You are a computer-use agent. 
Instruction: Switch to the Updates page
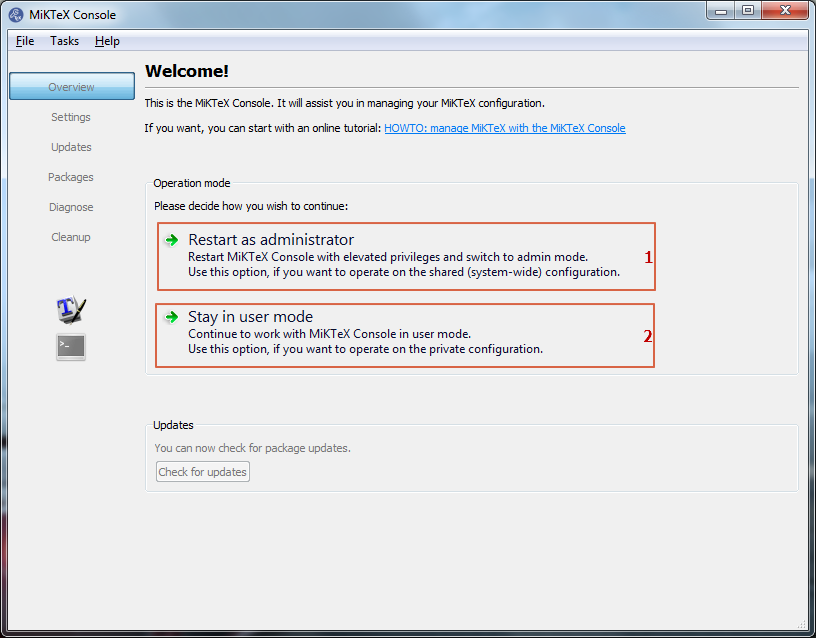click(x=71, y=147)
